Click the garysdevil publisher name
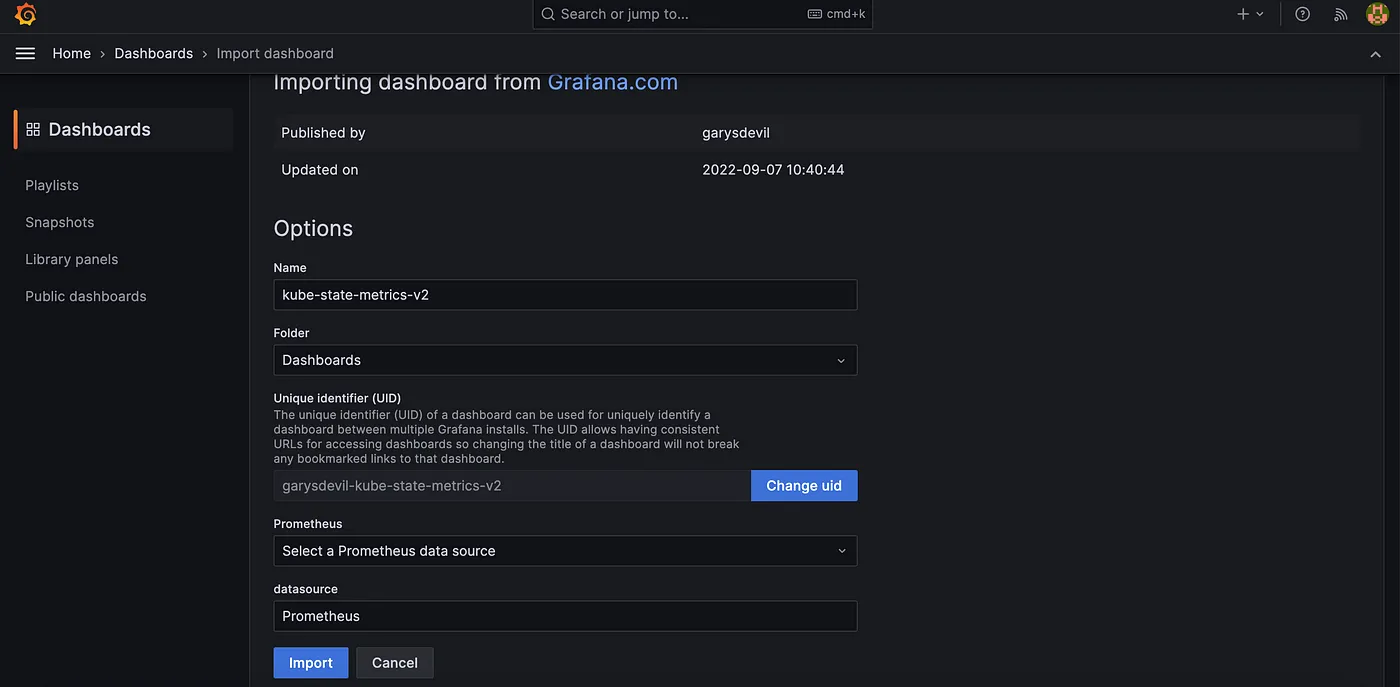 [x=736, y=133]
